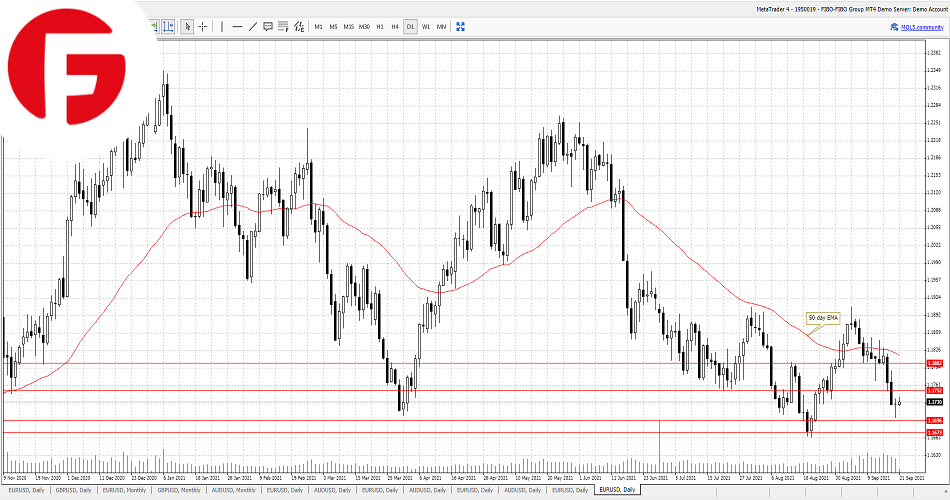Viewport: 950px width, 500px height.
Task: Select the diagonal trendline tool
Action: pos(252,26)
